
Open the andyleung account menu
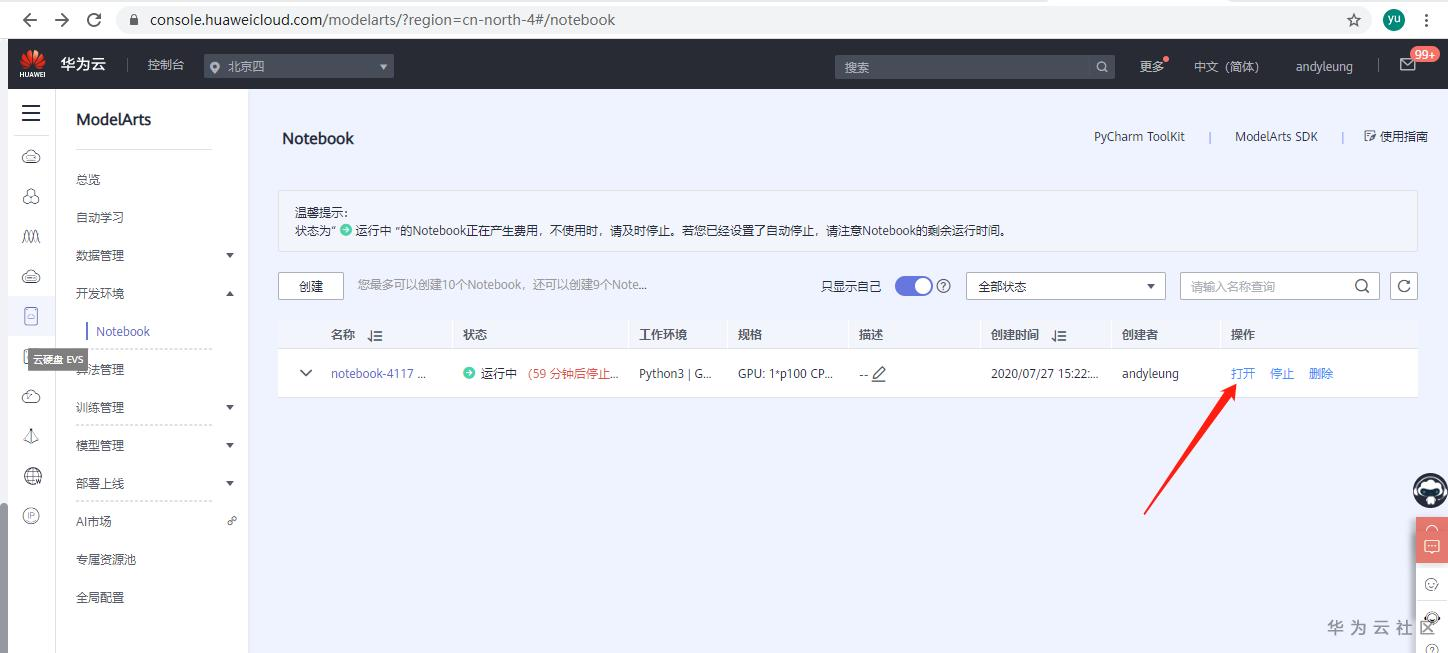click(x=1324, y=66)
